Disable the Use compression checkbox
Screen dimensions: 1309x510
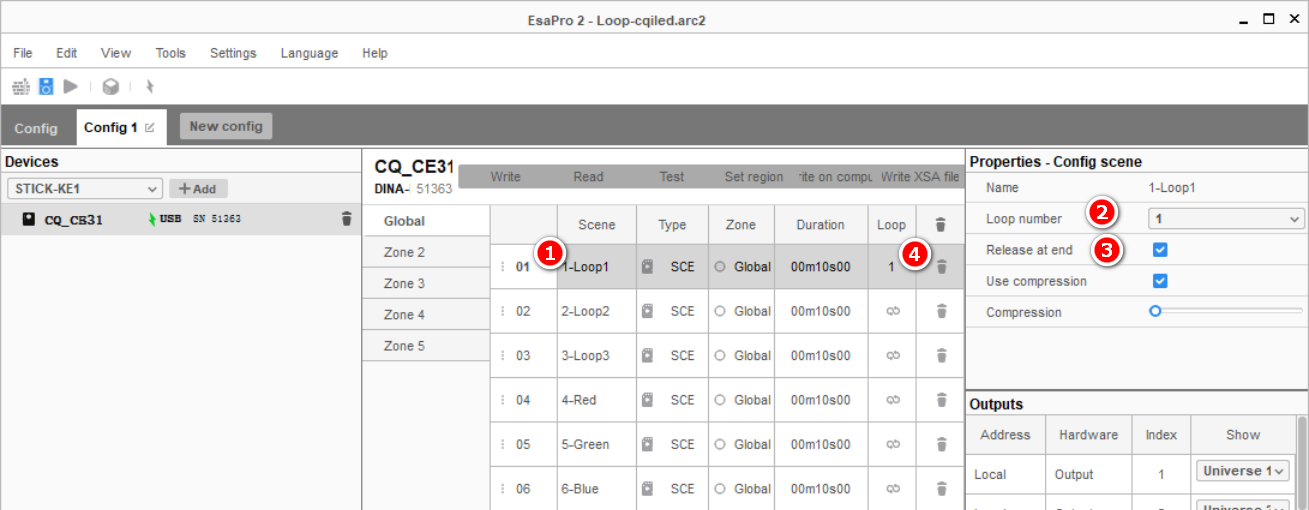1160,281
